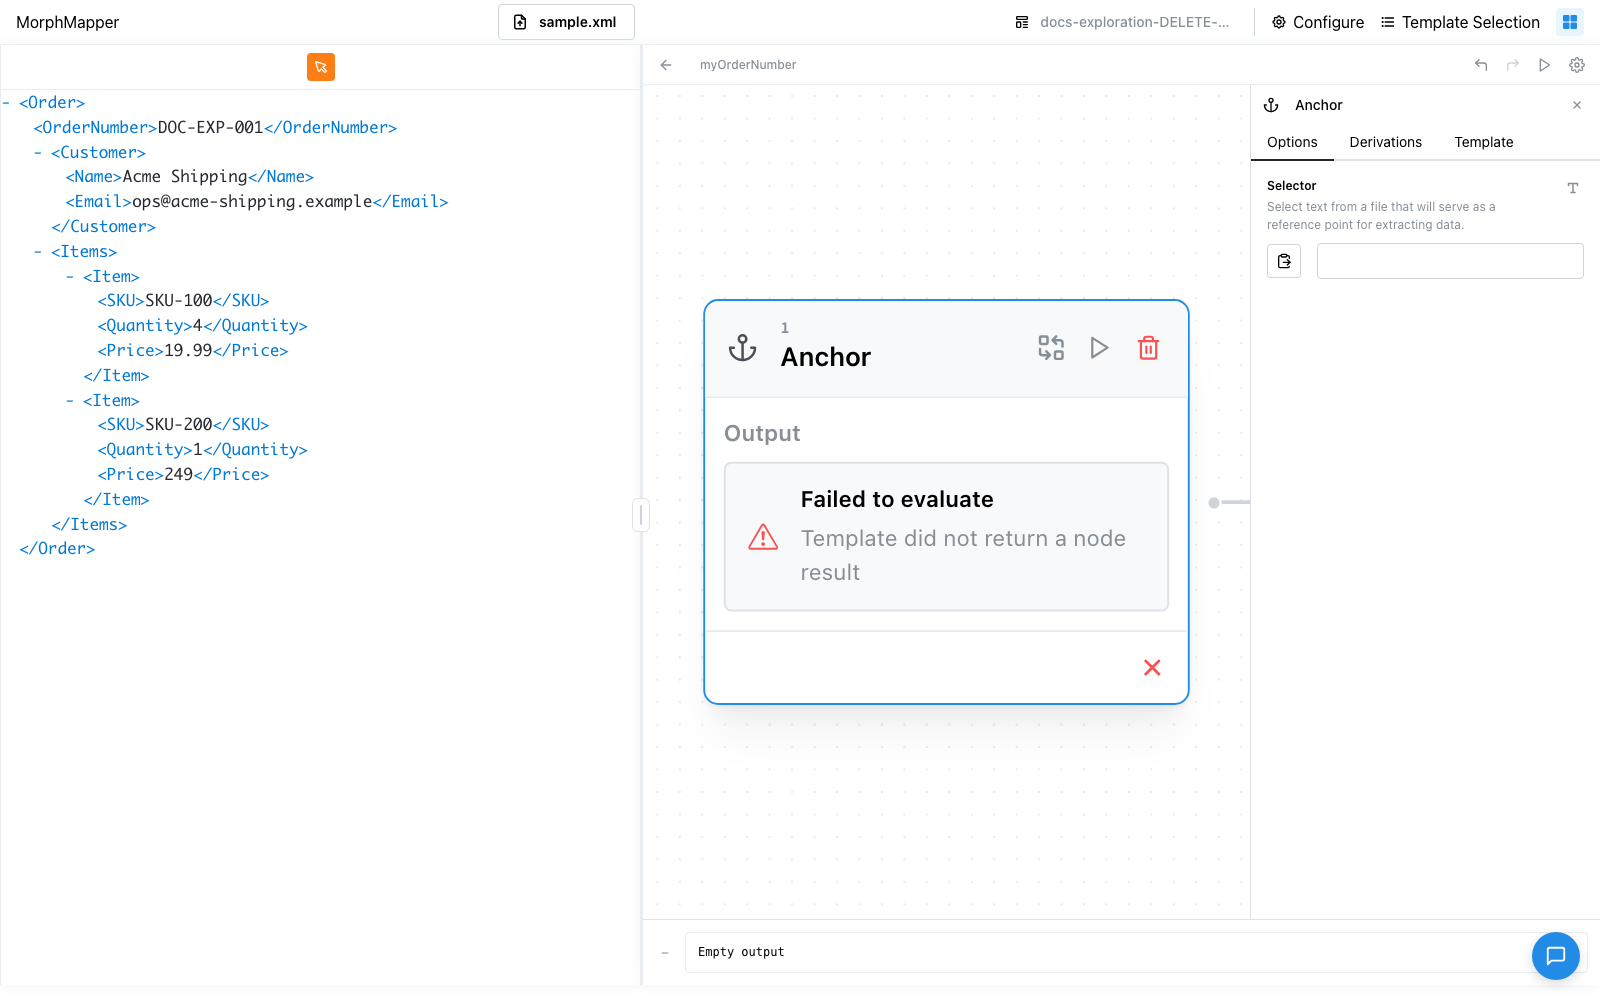Click the Price value 249
This screenshot has height=1000, width=1600.
(x=178, y=475)
